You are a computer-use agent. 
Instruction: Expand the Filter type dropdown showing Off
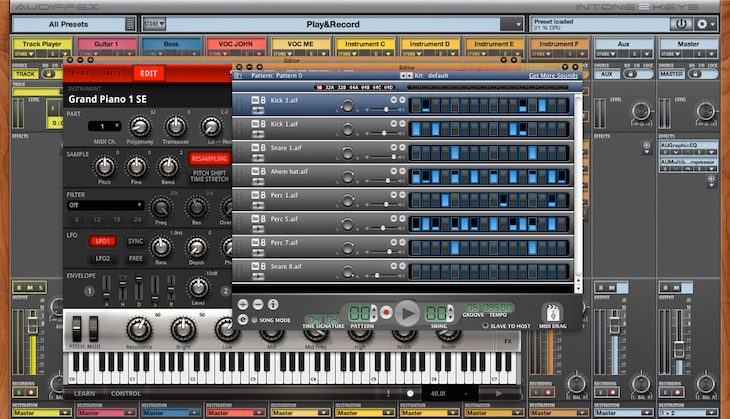[105, 205]
